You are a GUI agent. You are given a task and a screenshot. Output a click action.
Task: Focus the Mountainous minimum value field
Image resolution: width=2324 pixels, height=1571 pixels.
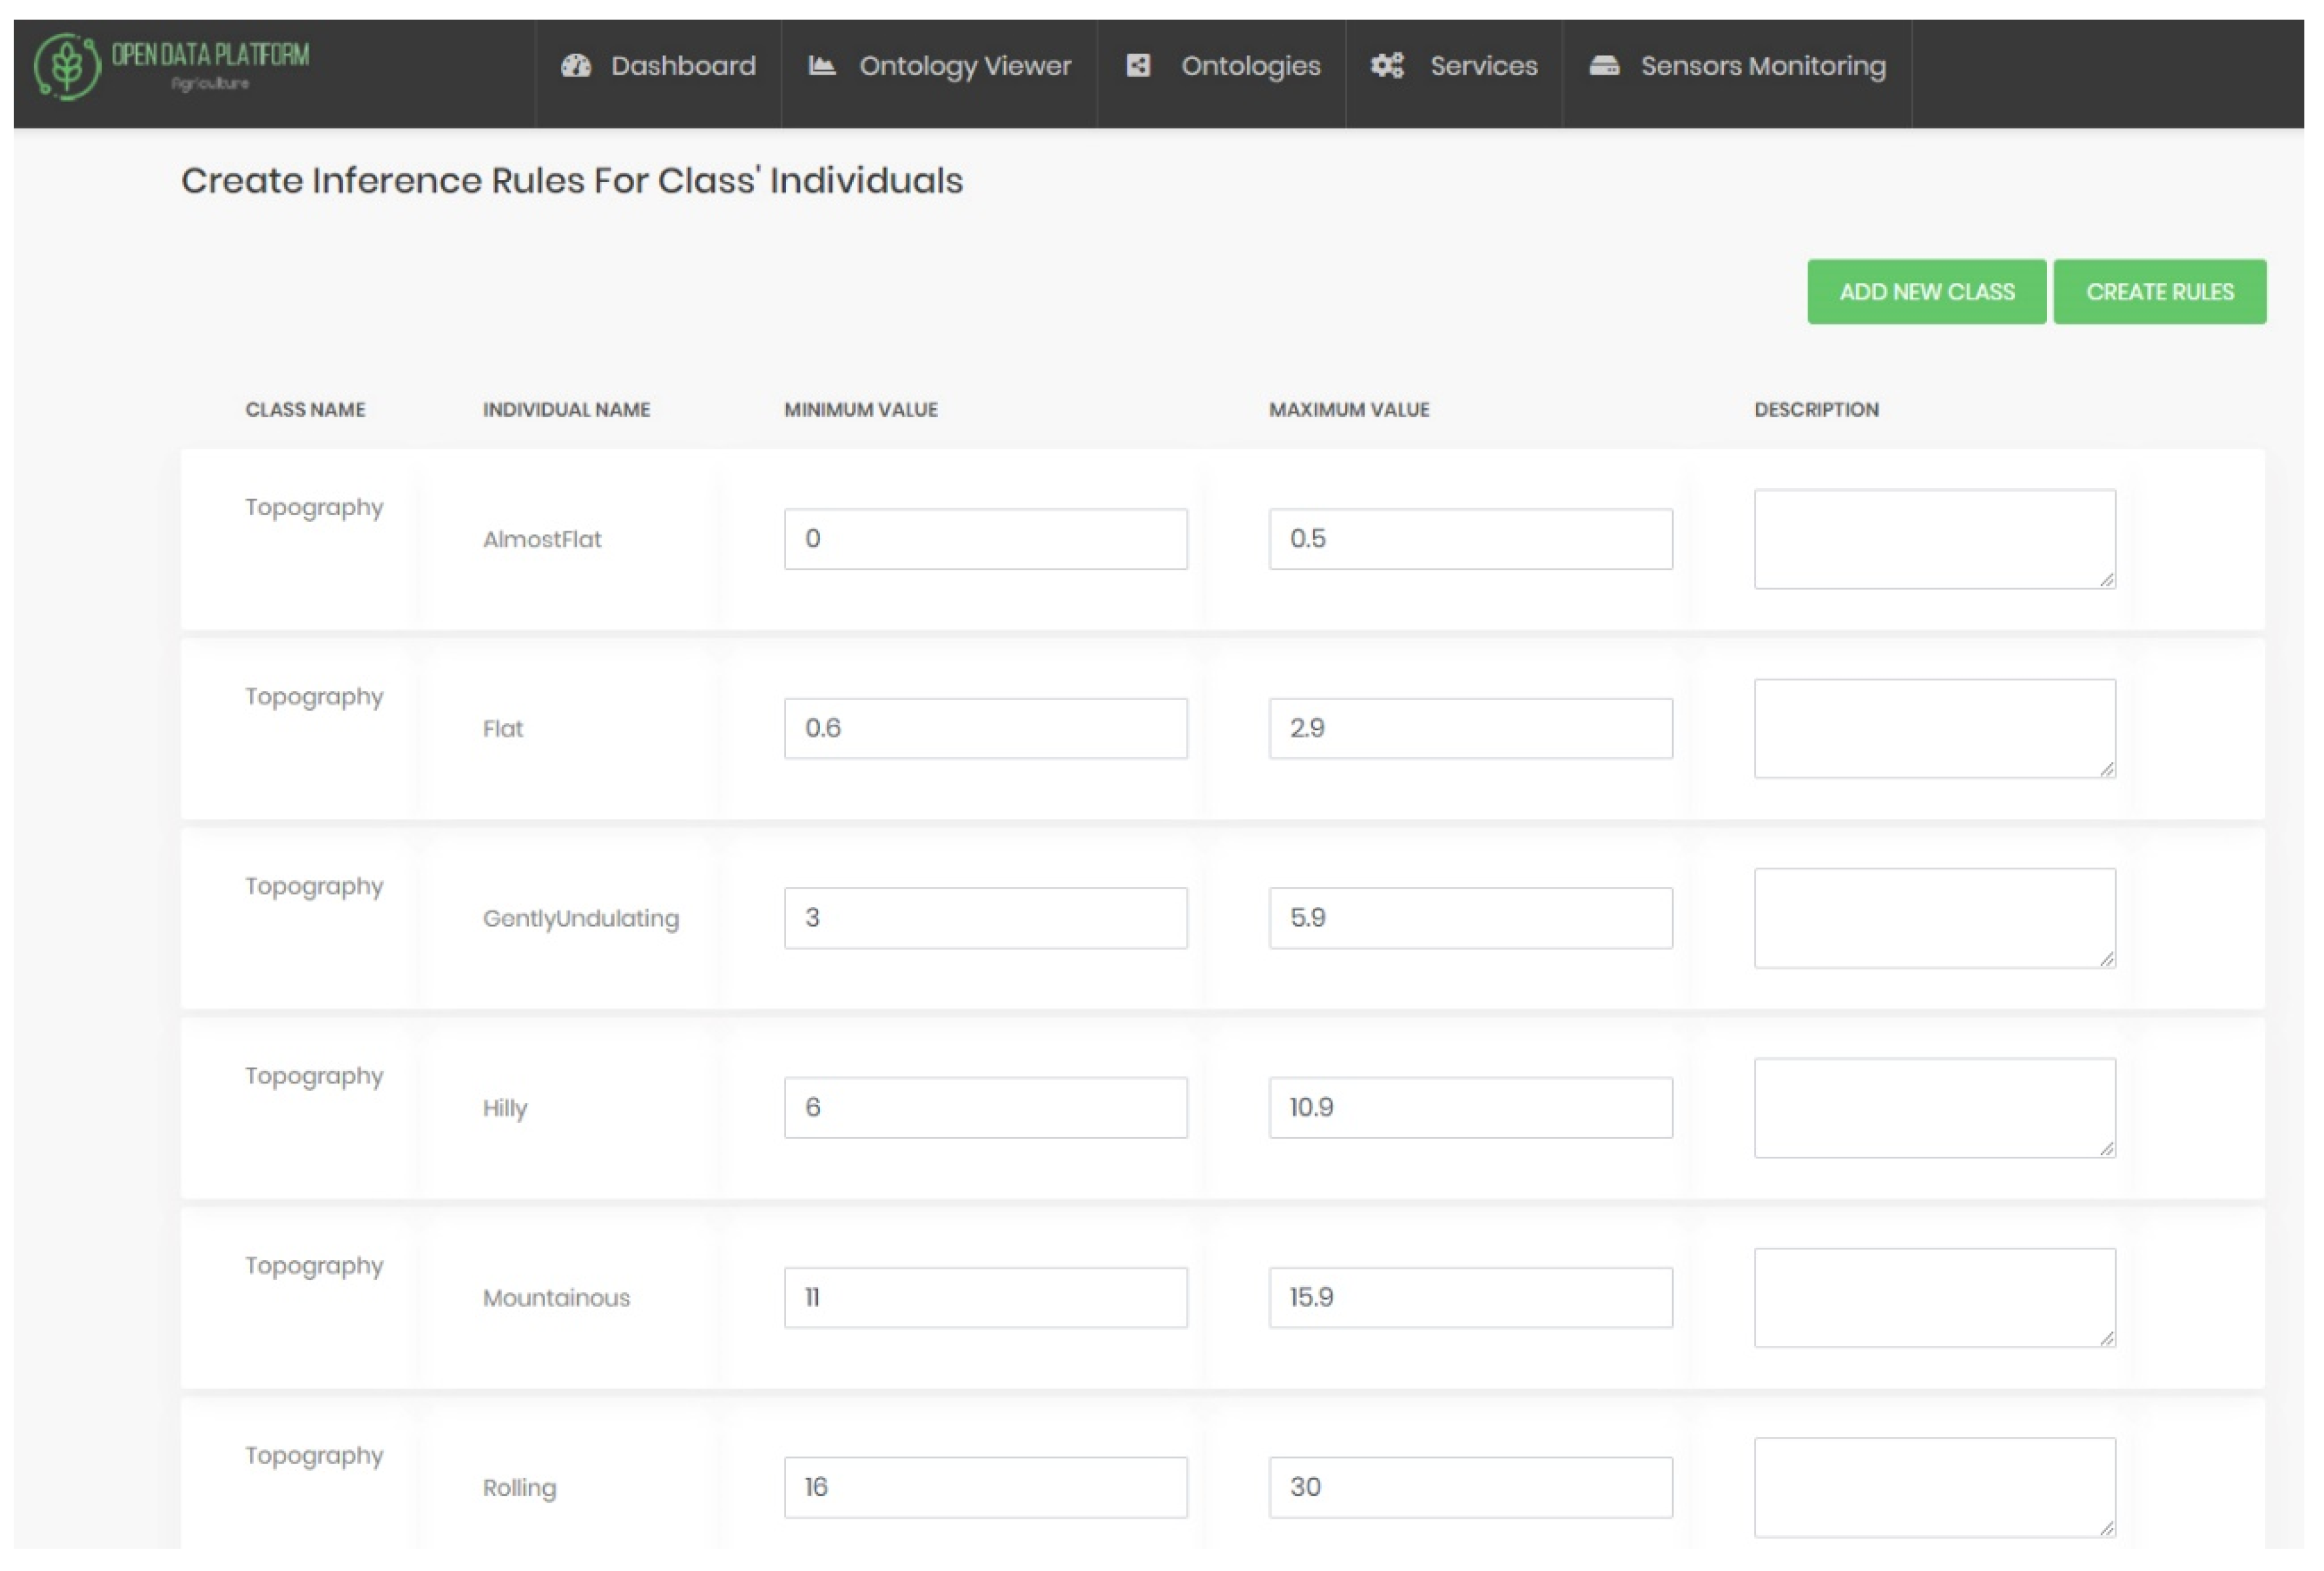point(985,1297)
